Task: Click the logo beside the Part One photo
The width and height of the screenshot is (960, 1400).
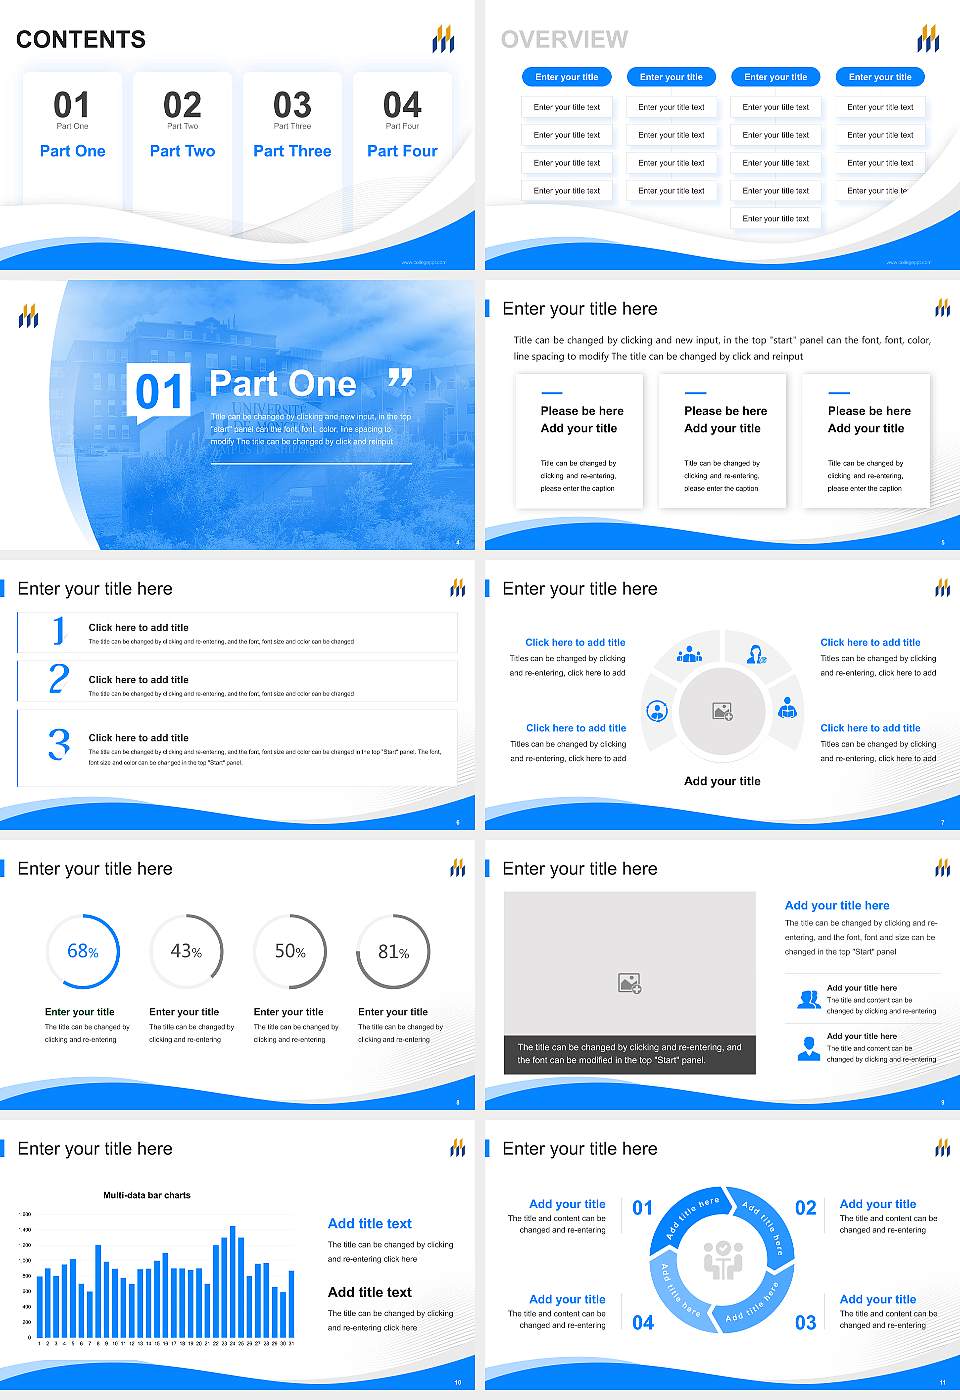Action: pyautogui.click(x=29, y=317)
